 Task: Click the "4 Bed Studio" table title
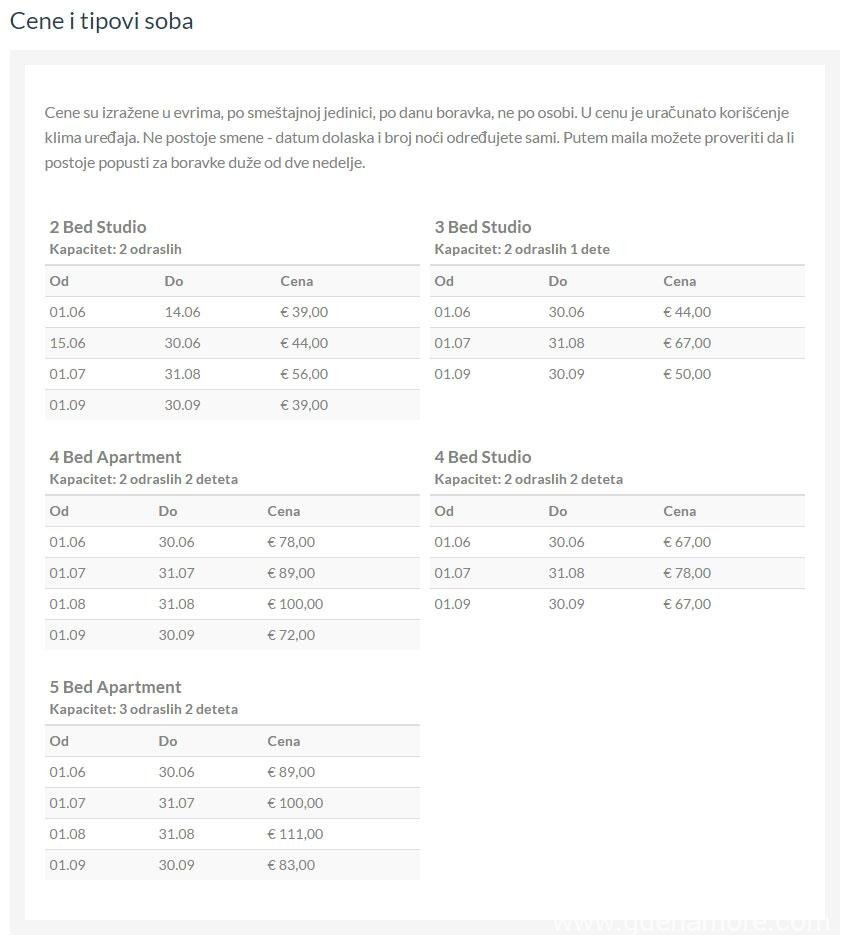[483, 457]
